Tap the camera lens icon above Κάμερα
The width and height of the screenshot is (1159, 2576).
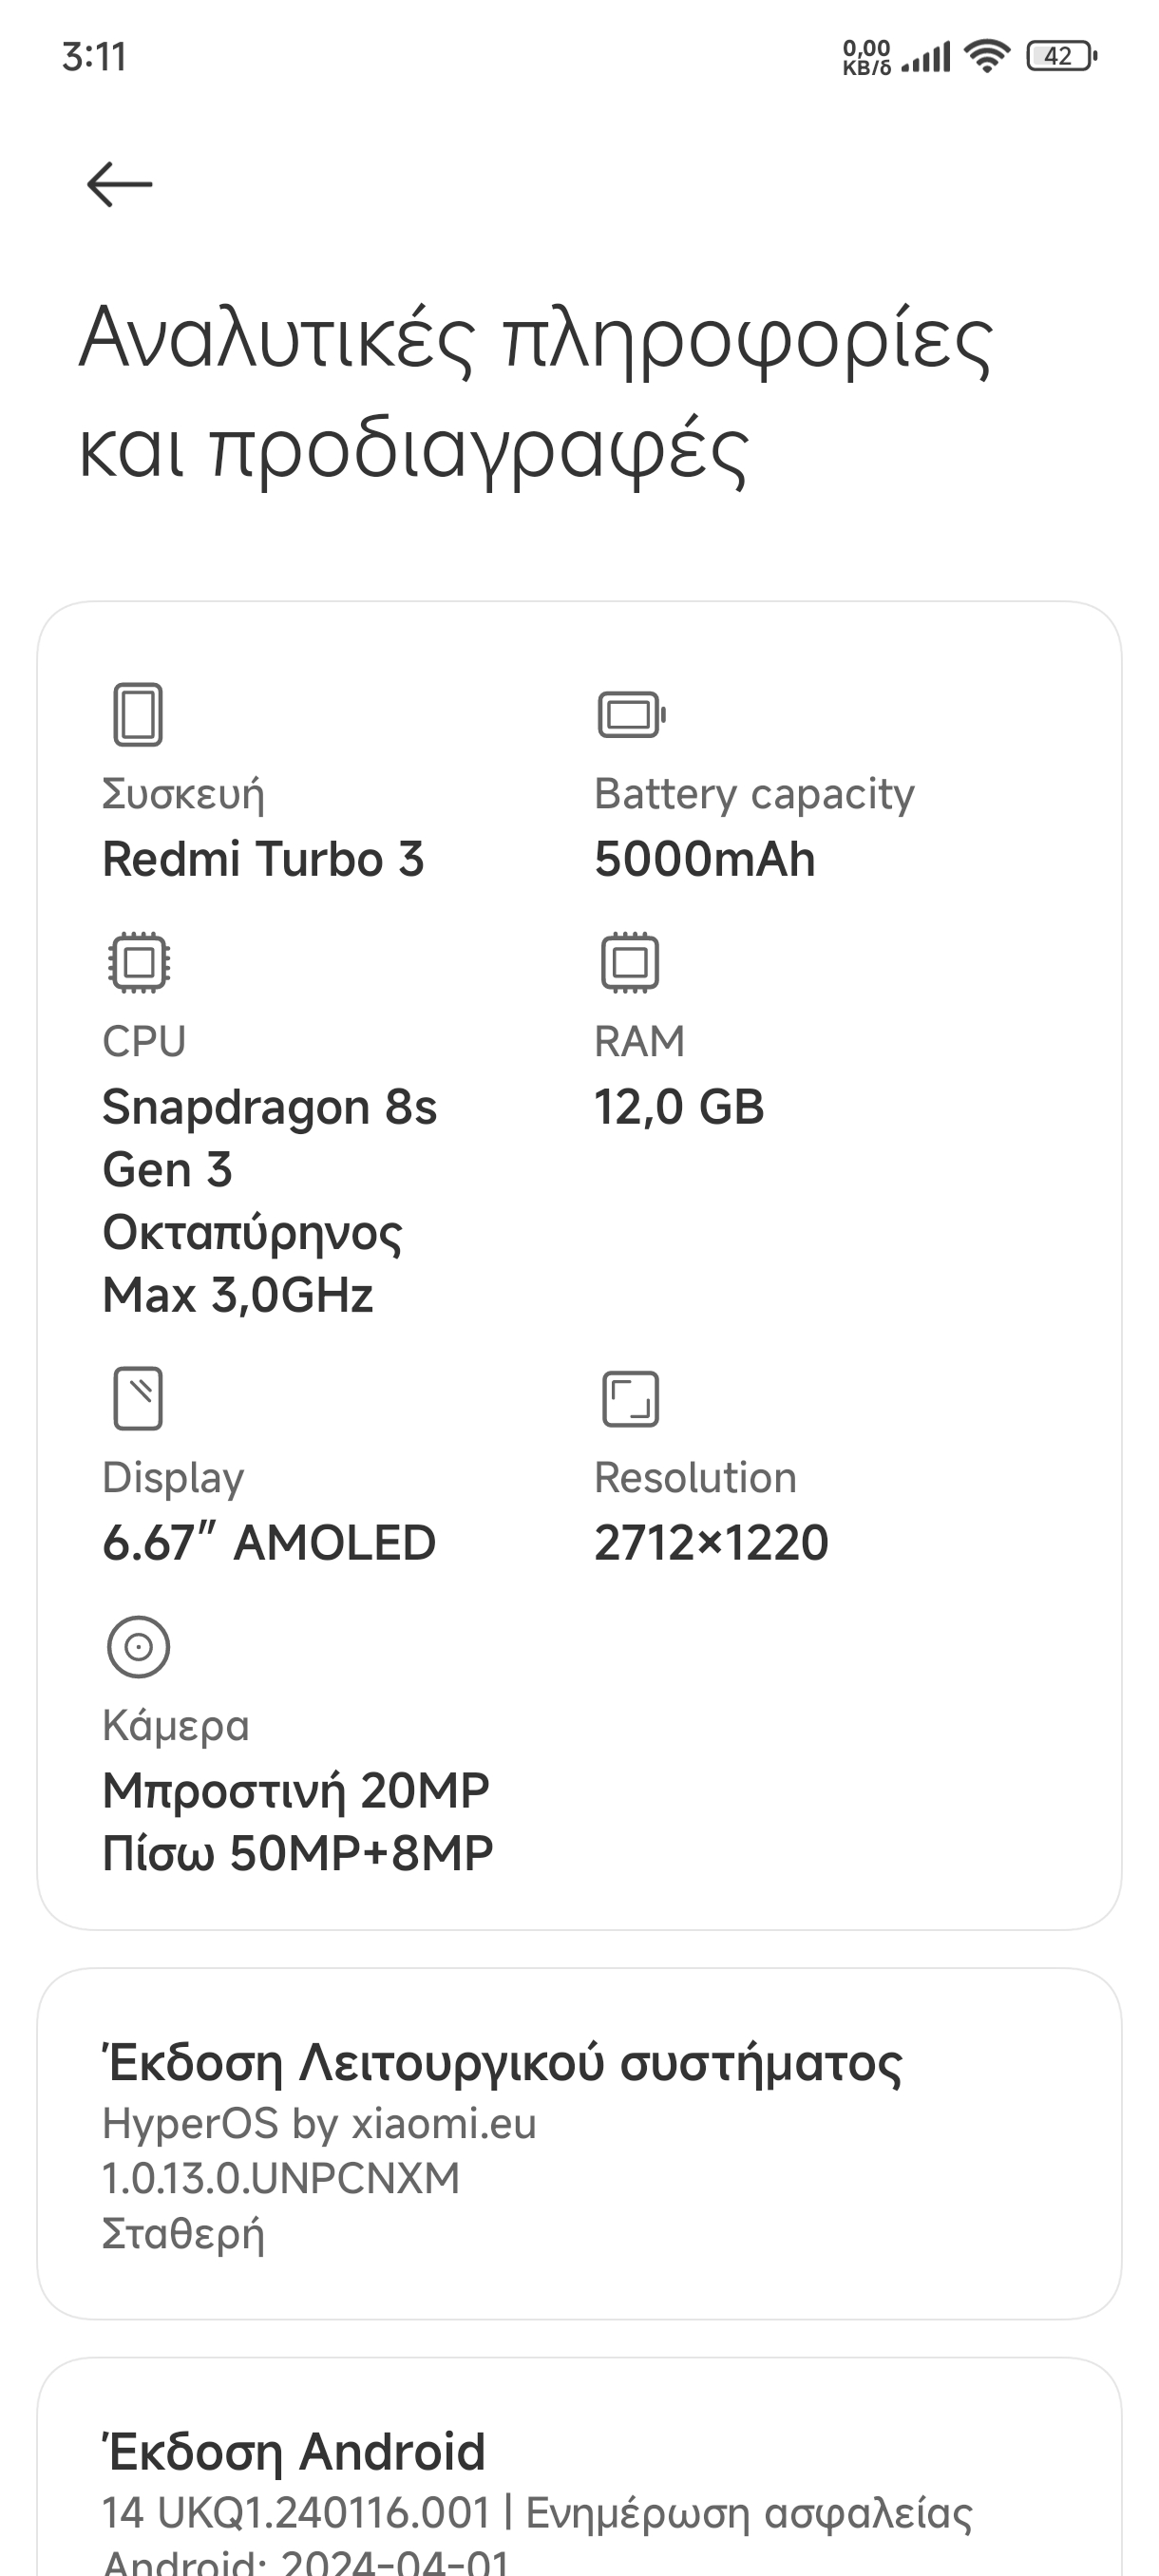click(138, 1646)
